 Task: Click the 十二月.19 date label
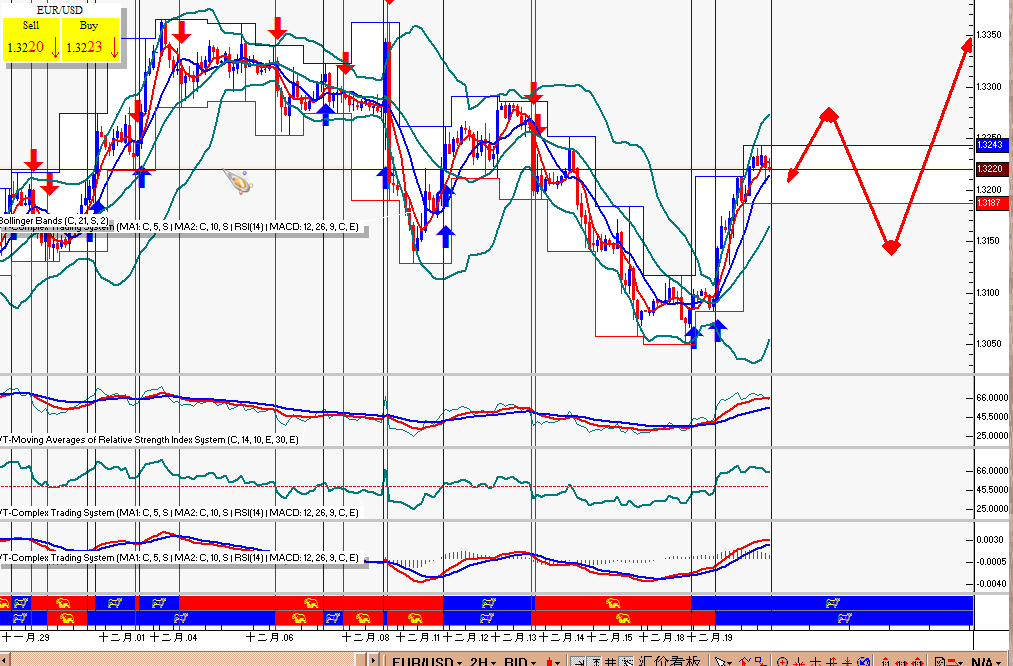[709, 638]
